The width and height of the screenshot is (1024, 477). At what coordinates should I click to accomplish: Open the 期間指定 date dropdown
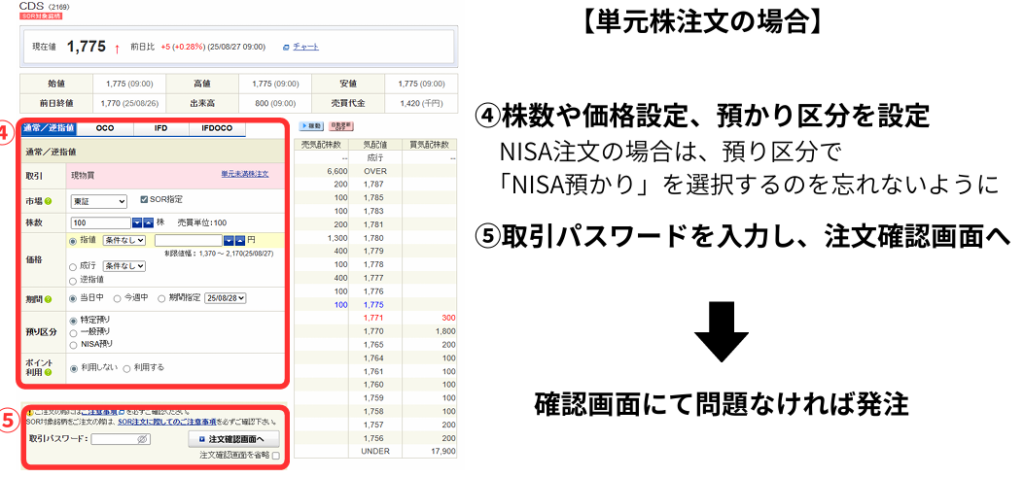coord(226,298)
